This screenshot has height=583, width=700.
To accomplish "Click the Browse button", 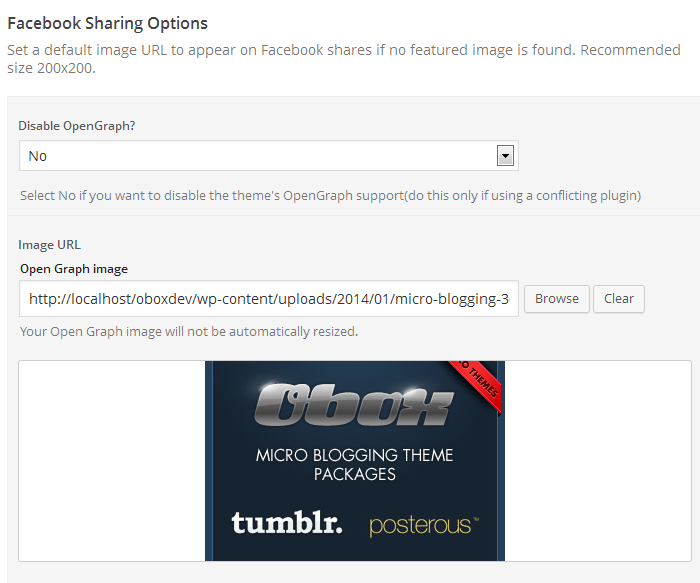I will 557,299.
